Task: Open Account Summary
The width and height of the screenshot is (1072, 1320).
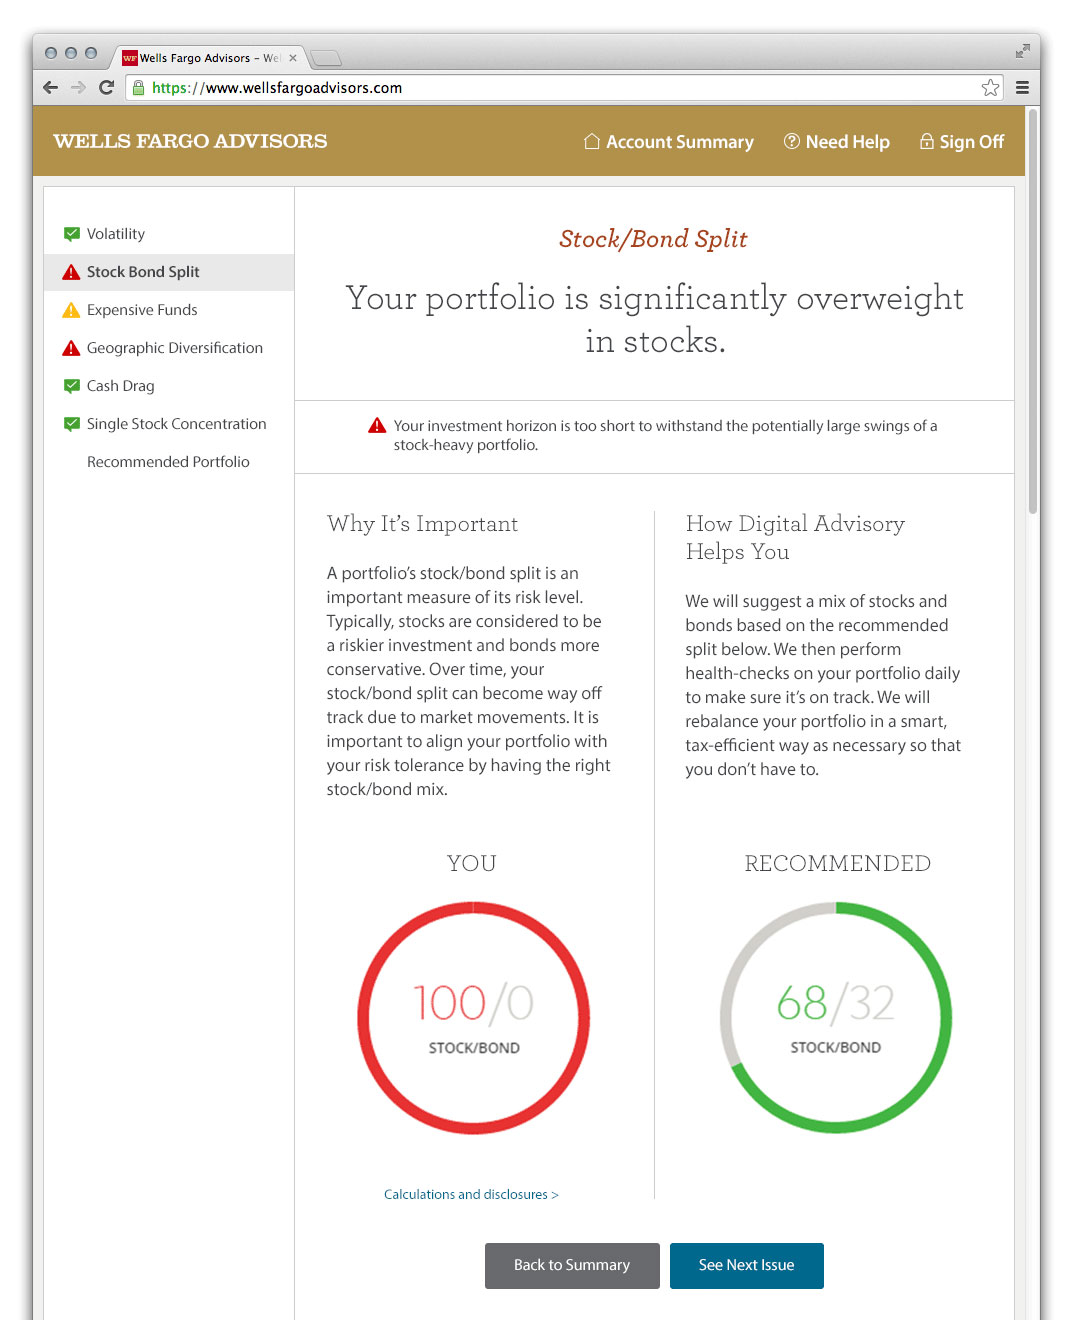Action: coord(680,142)
